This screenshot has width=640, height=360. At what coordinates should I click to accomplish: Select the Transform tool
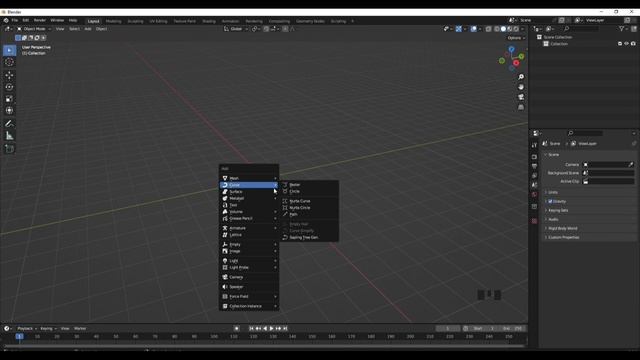(9, 111)
